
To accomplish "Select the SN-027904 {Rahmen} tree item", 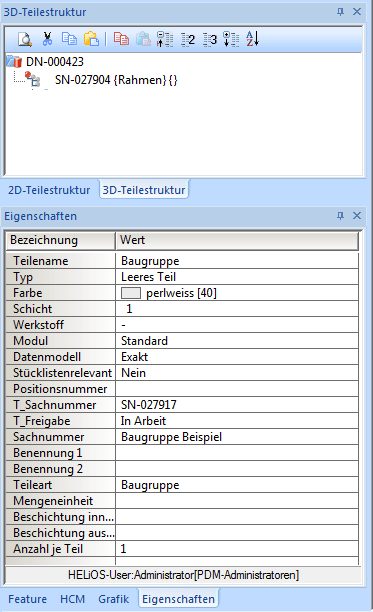I will 116,80.
